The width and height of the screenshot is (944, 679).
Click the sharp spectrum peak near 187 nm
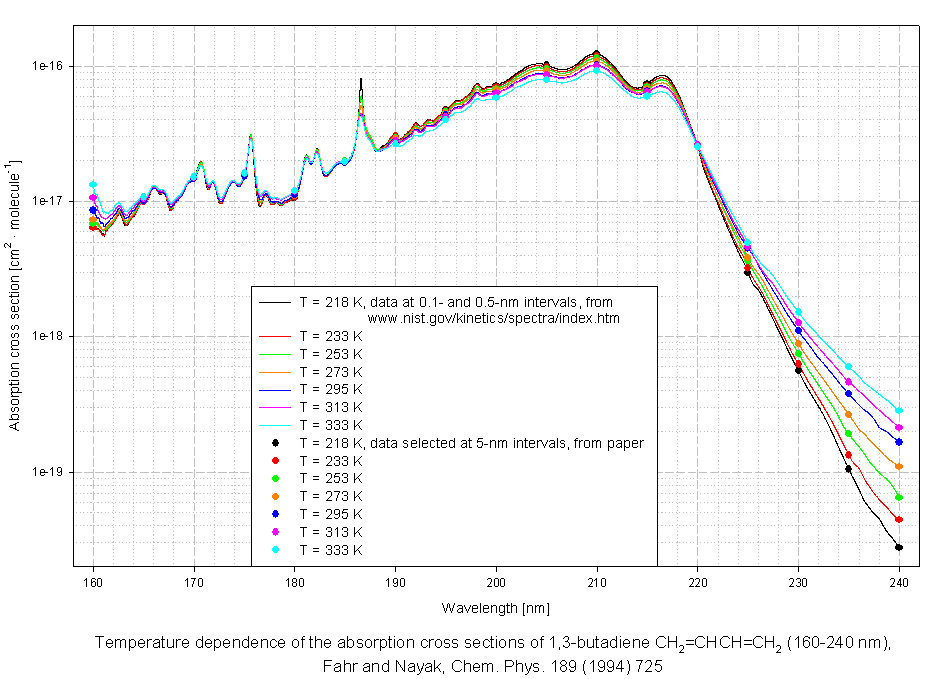pyautogui.click(x=361, y=80)
